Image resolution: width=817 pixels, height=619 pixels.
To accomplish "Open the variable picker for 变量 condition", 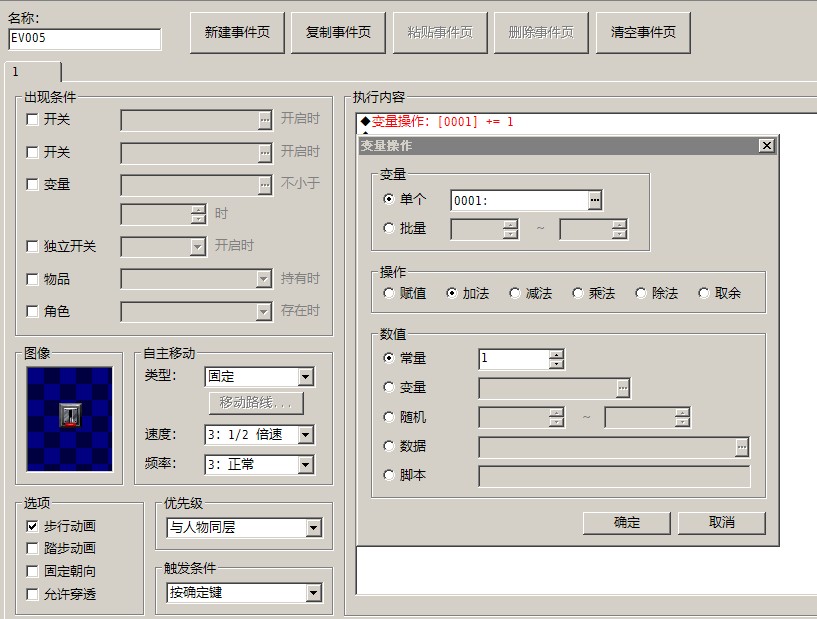I will [x=265, y=185].
